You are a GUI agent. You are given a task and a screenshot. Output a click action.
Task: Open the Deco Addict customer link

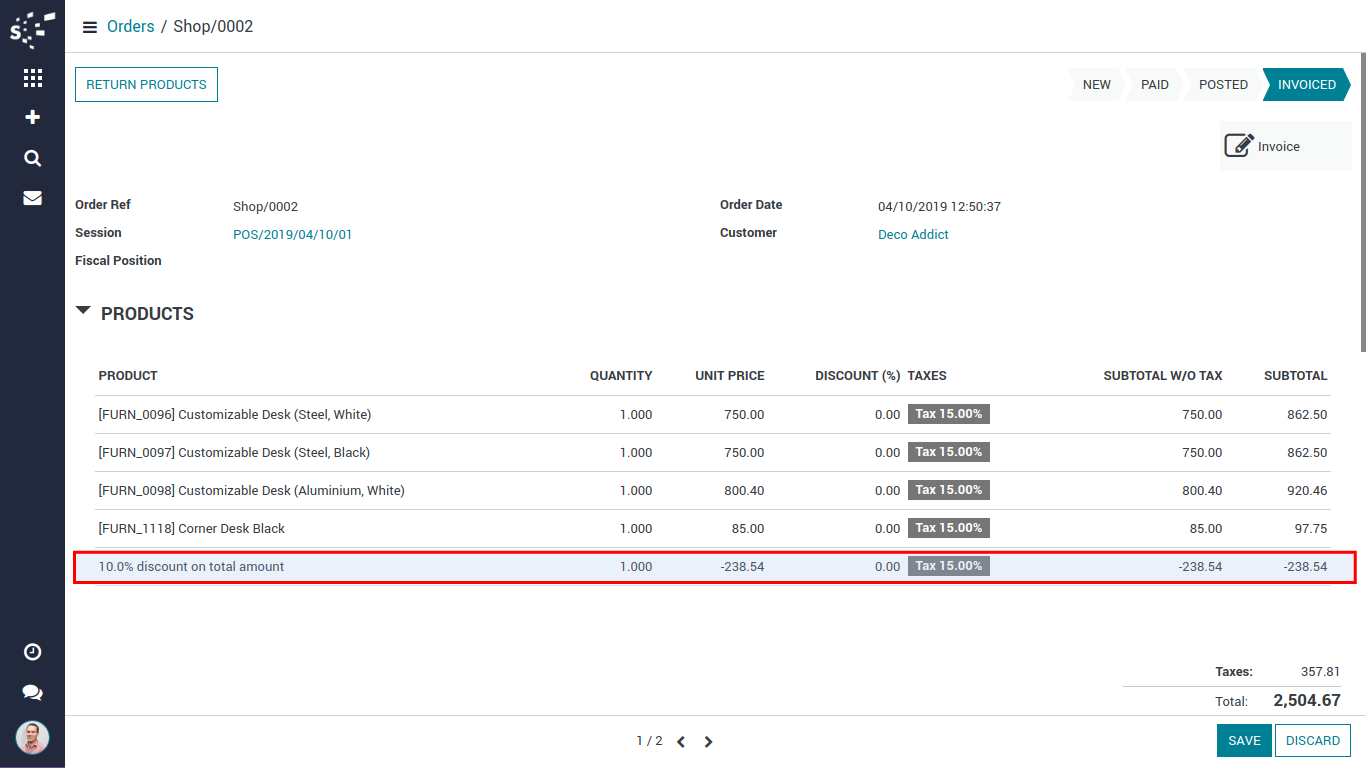[x=913, y=235]
